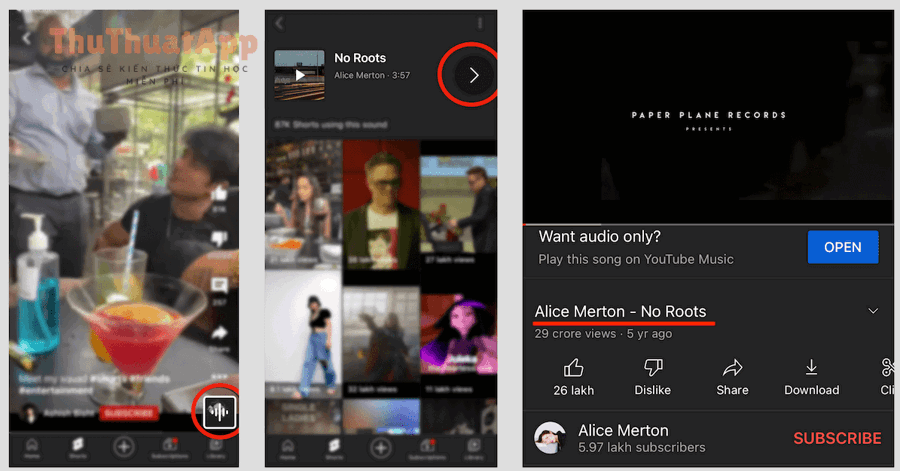Open Subscriptions in the sound page nav
Image resolution: width=900 pixels, height=471 pixels.
point(426,449)
